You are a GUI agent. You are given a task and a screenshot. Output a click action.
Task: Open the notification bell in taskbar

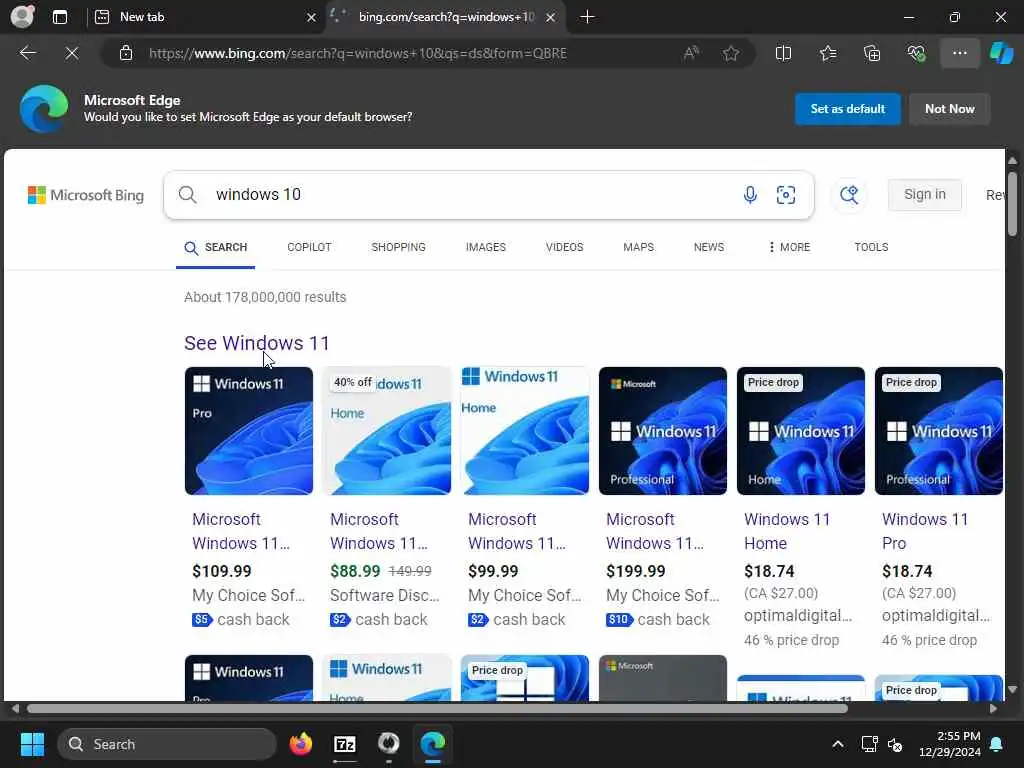pos(997,744)
